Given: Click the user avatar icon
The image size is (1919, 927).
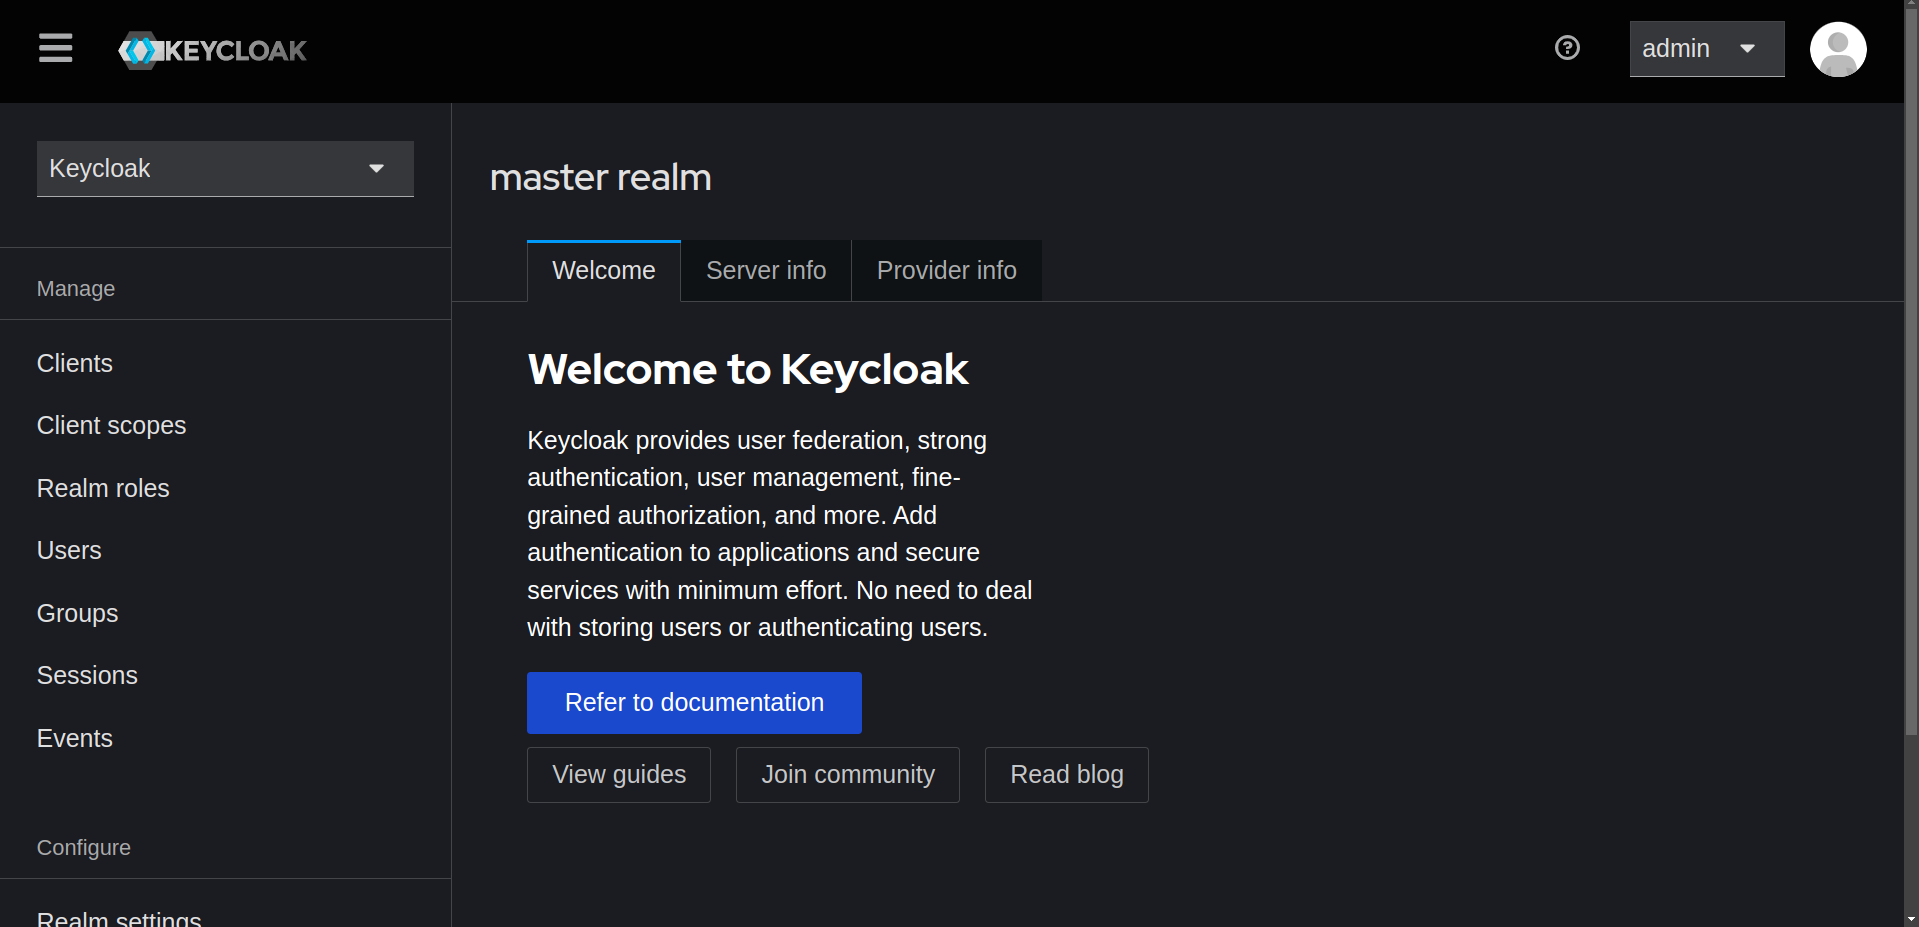Looking at the screenshot, I should click(x=1838, y=49).
